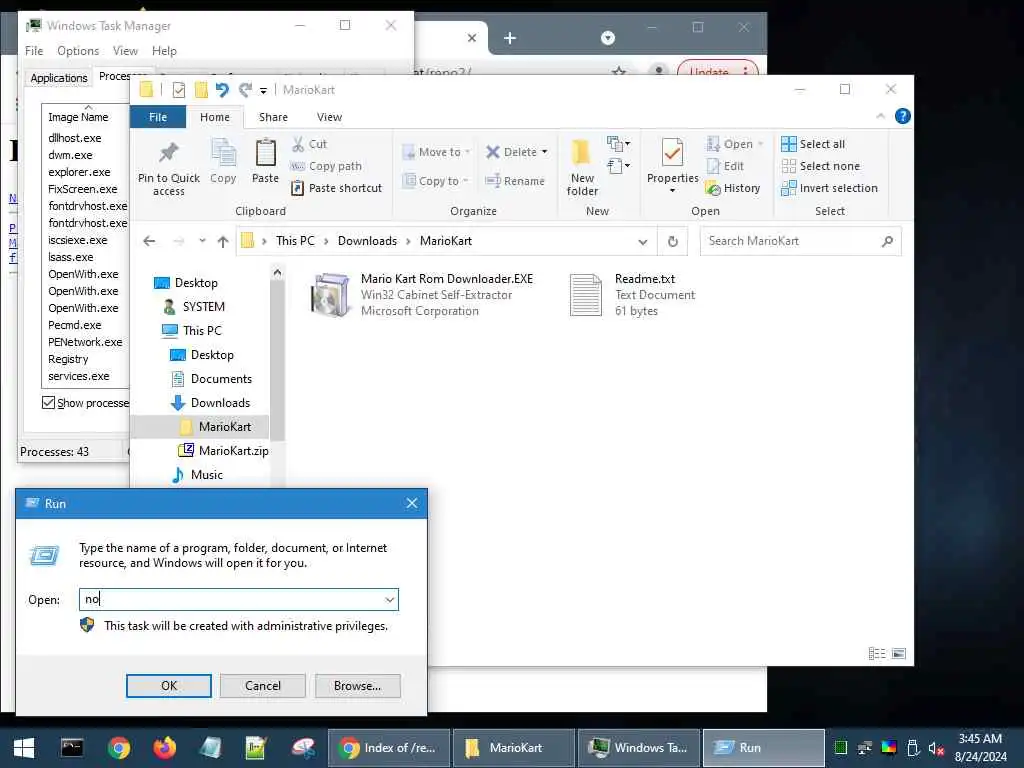Image resolution: width=1024 pixels, height=768 pixels.
Task: Switch to details view layout icon
Action: [877, 653]
